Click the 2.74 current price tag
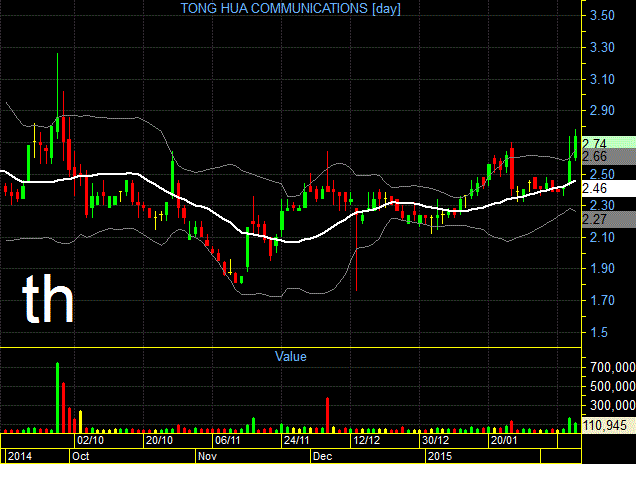This screenshot has width=636, height=484. pyautogui.click(x=609, y=142)
